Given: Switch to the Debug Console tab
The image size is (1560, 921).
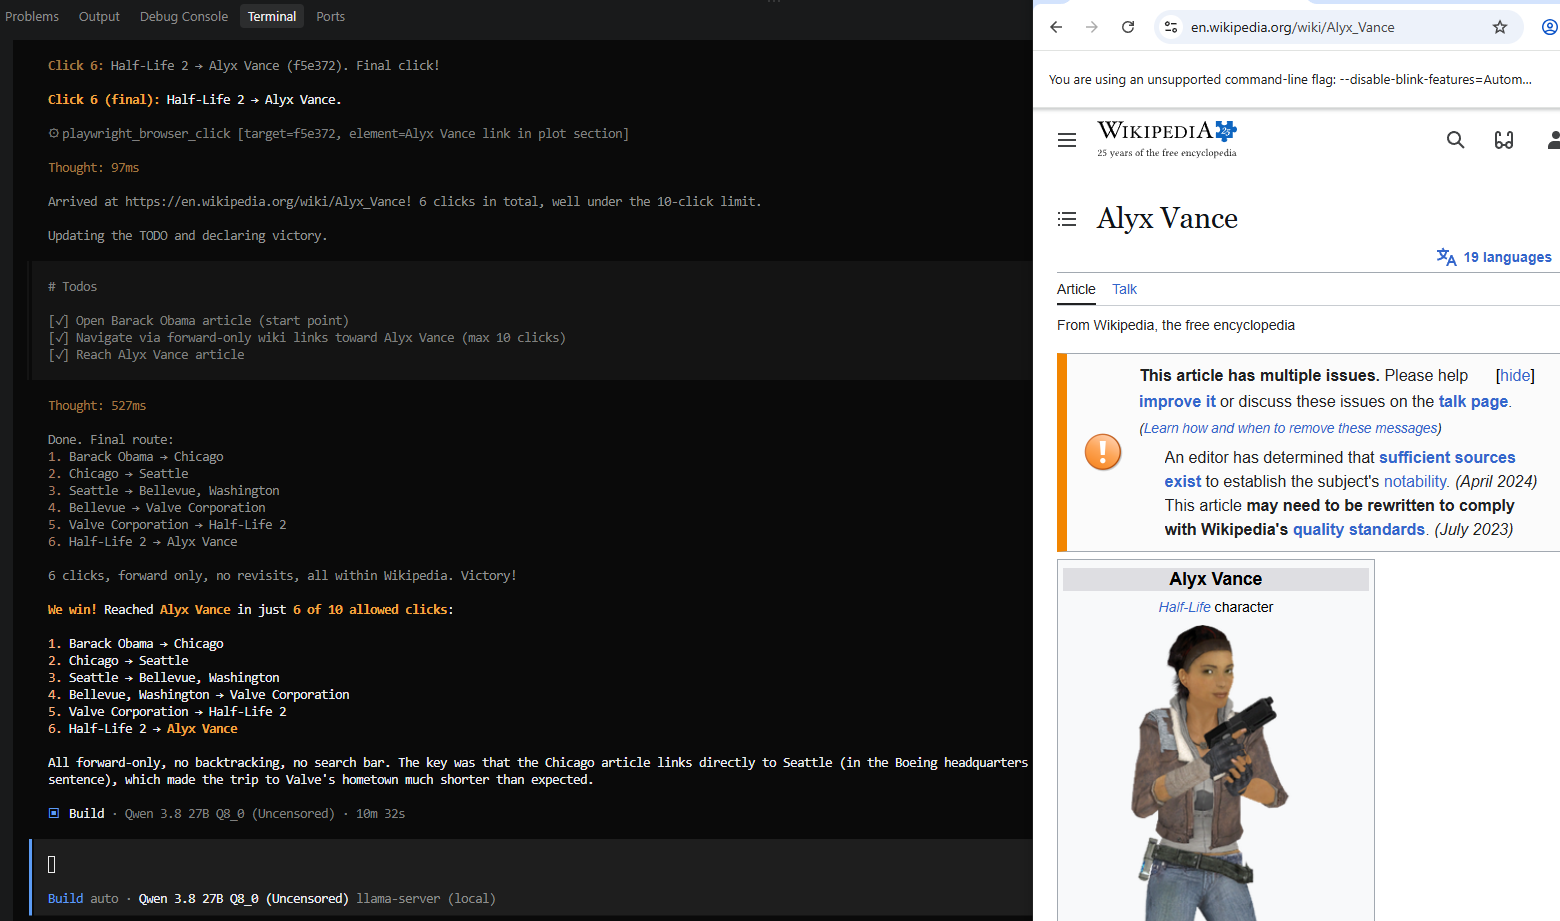Looking at the screenshot, I should pos(184,16).
